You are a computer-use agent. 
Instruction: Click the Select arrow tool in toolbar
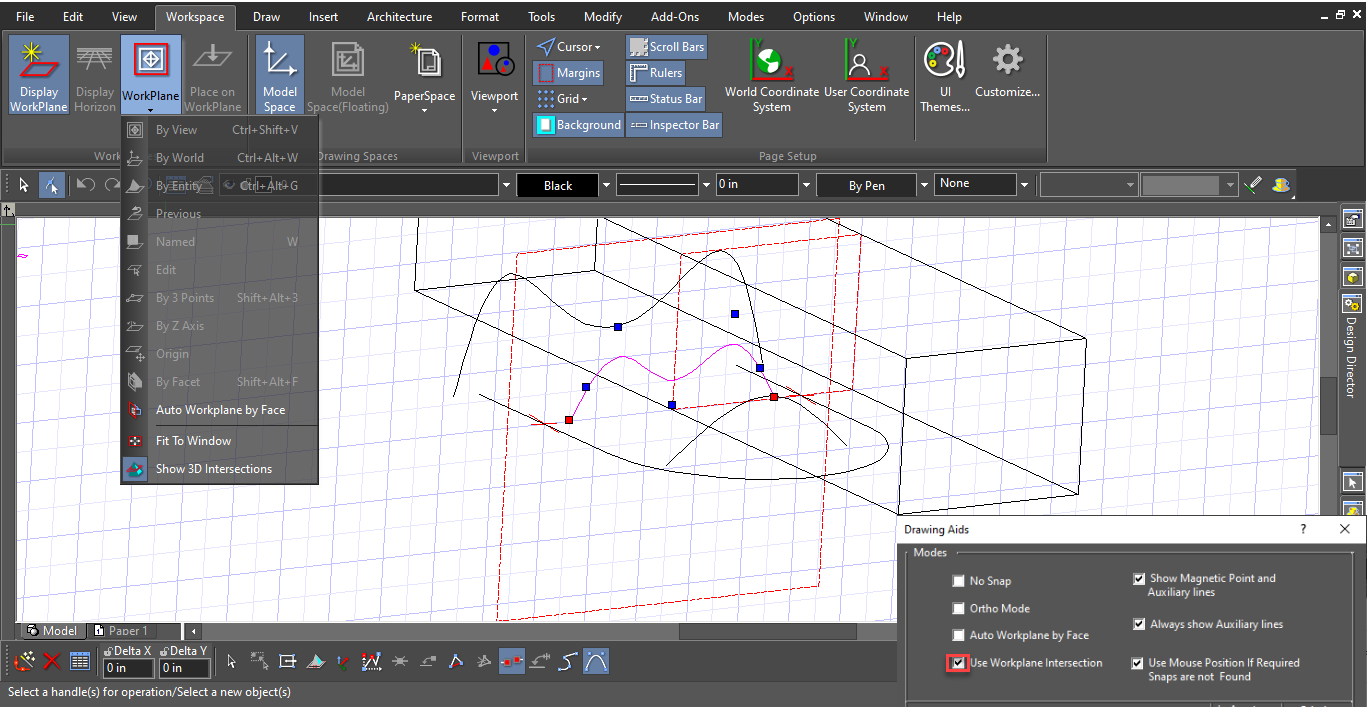[24, 185]
